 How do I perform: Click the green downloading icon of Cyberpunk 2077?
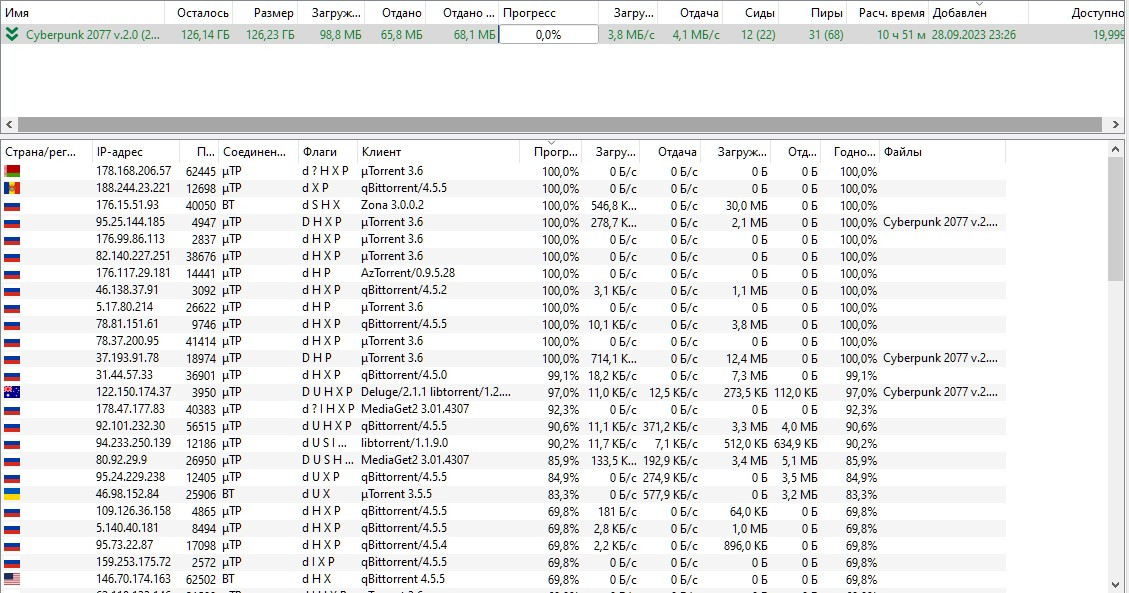pyautogui.click(x=12, y=34)
